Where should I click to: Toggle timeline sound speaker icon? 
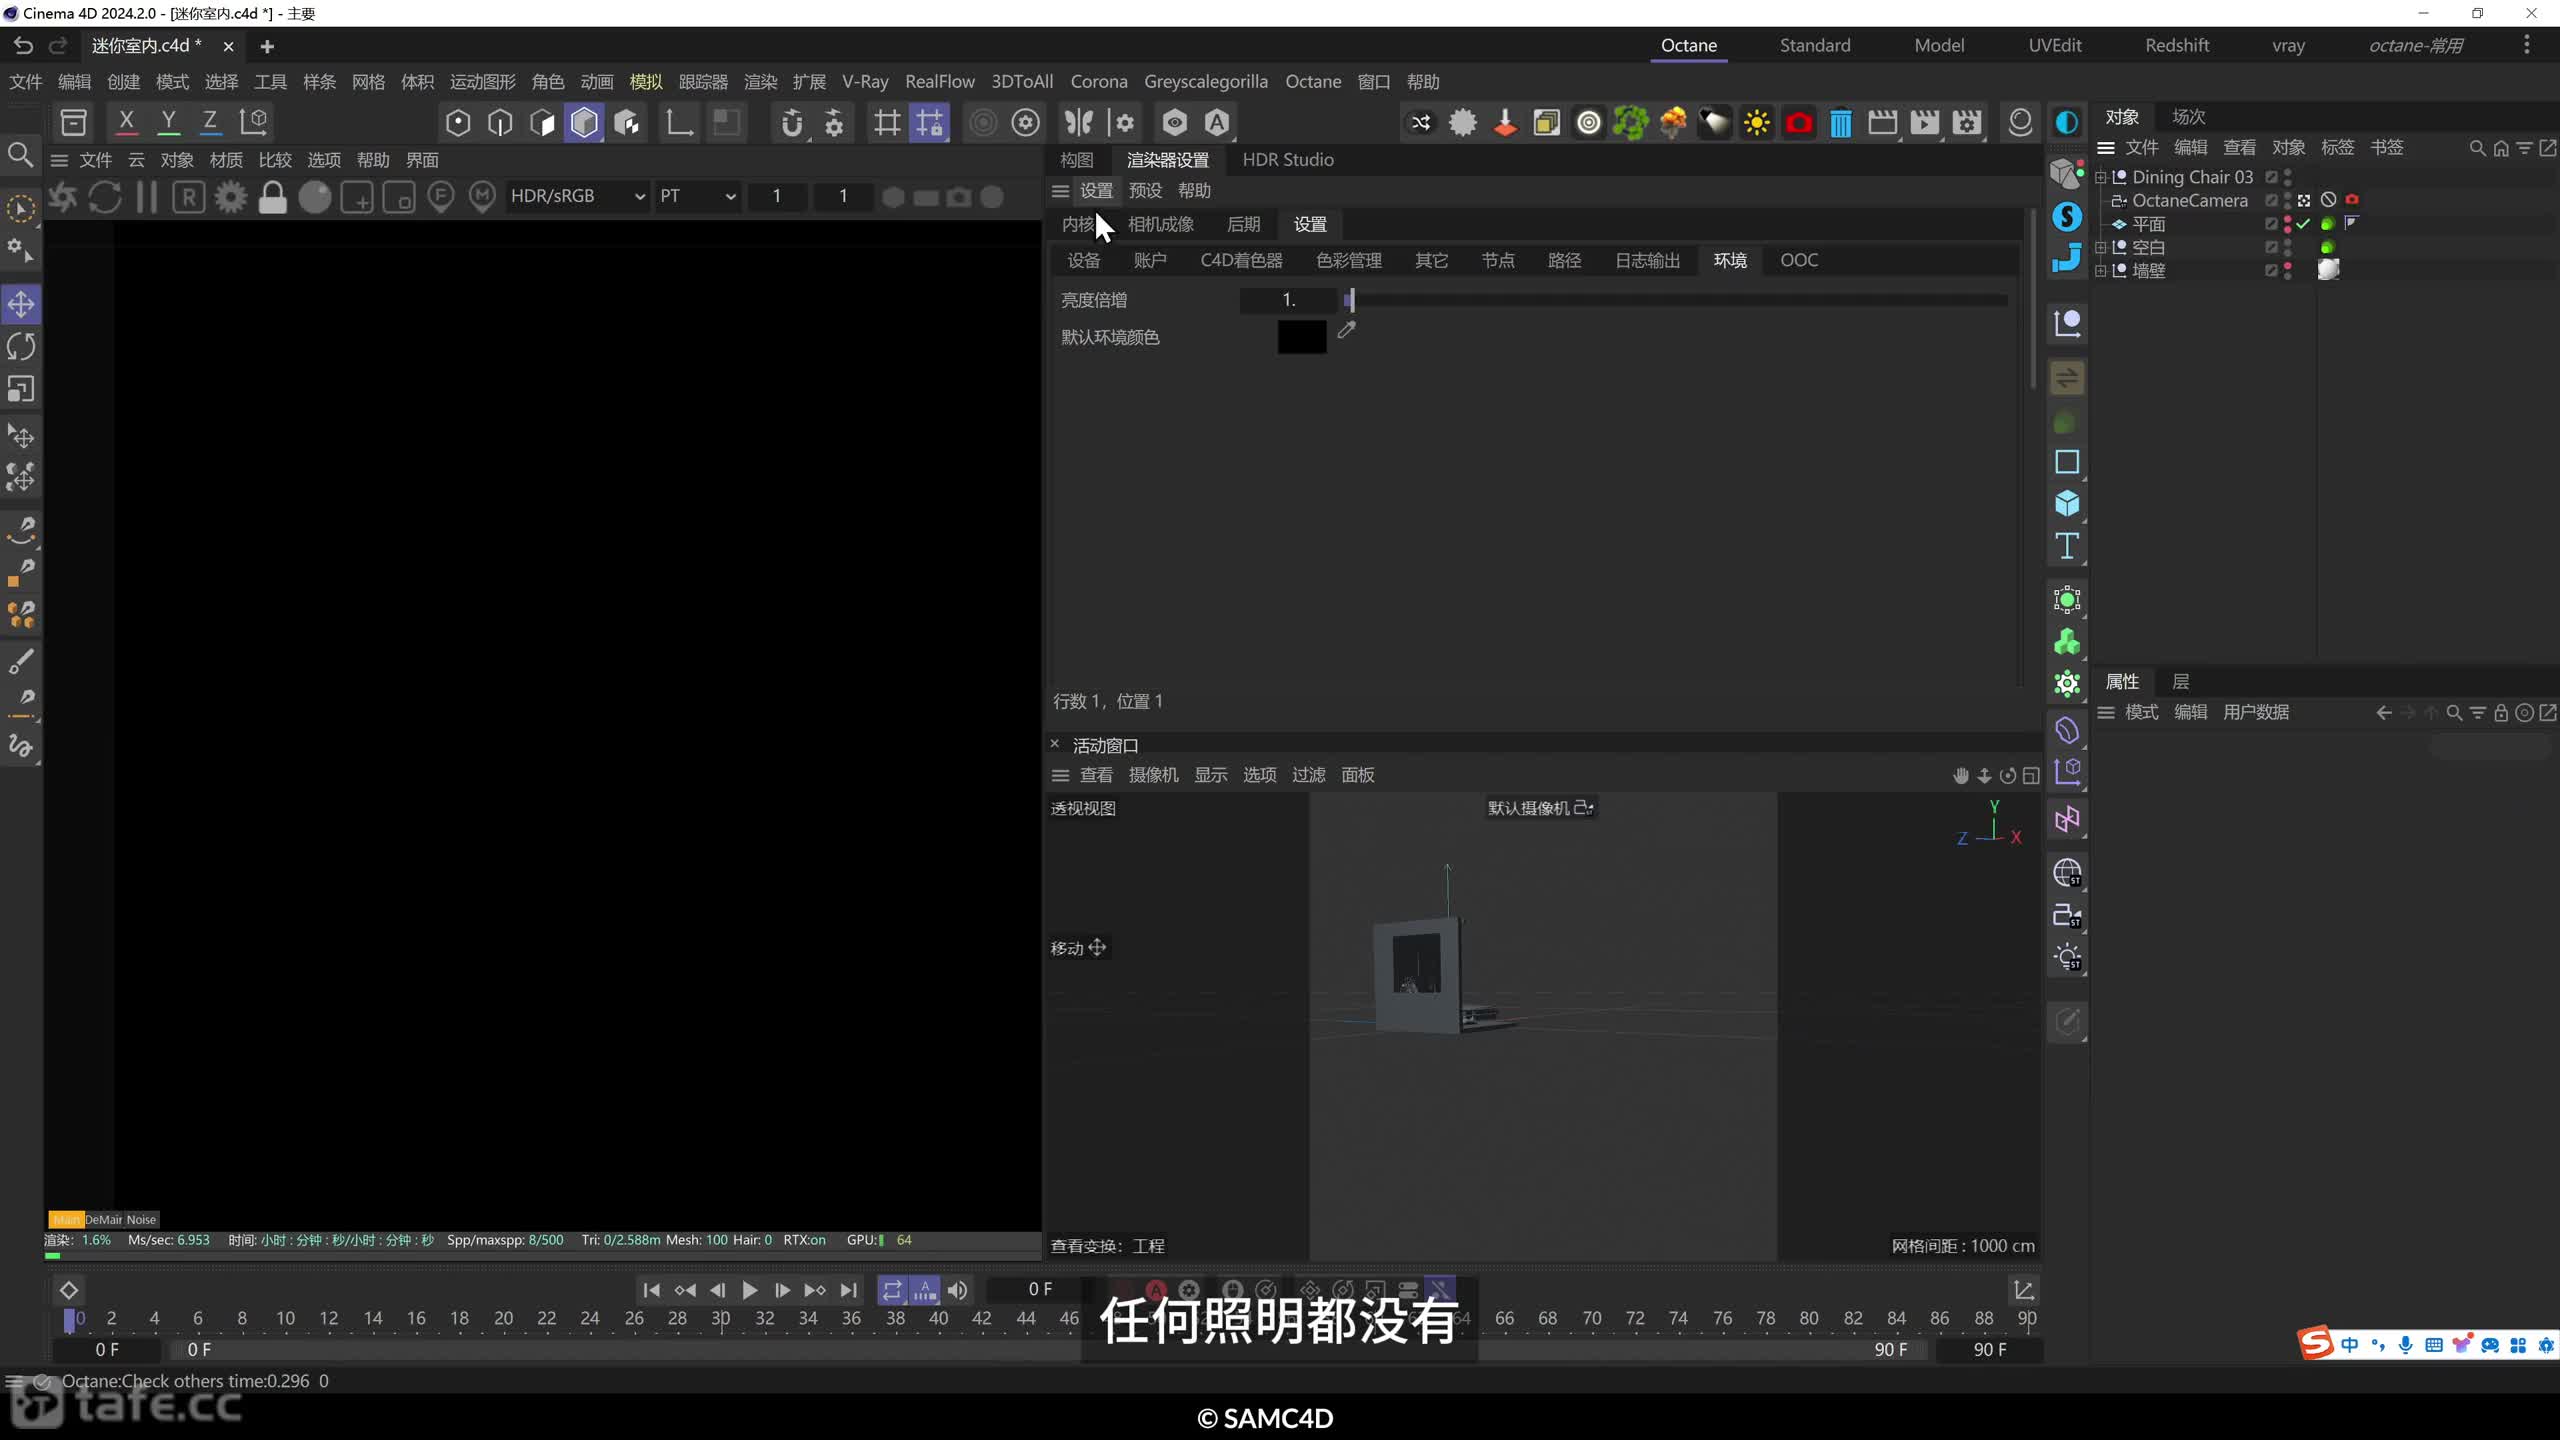pos(957,1290)
